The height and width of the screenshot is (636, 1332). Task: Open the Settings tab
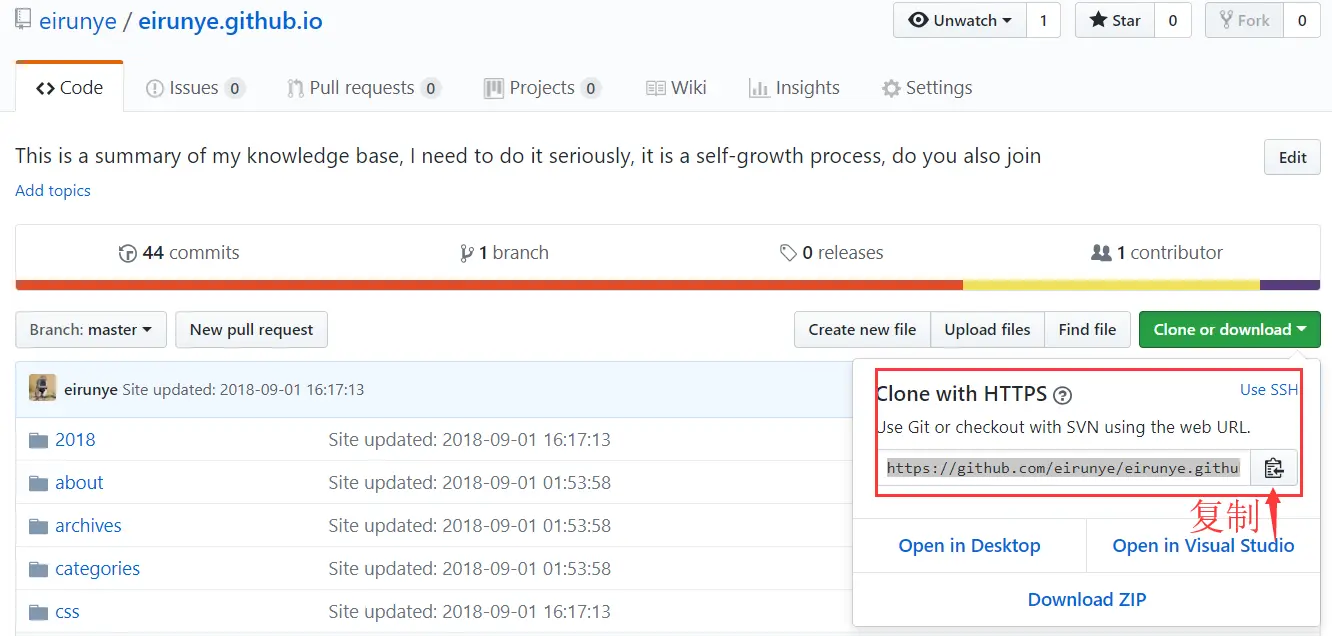click(x=927, y=88)
